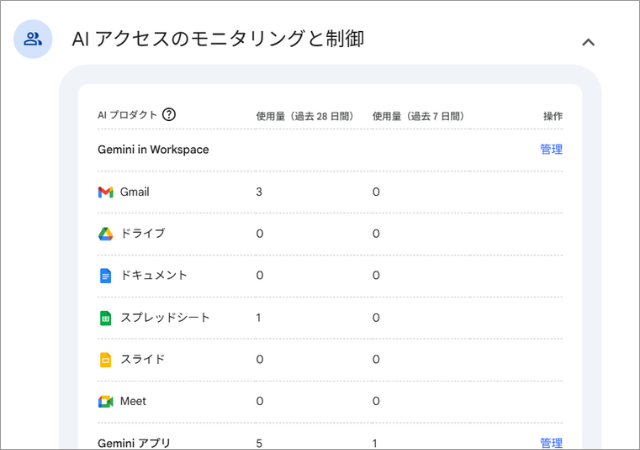
Task: Click Gmail 28-day usage value 3
Action: point(259,192)
